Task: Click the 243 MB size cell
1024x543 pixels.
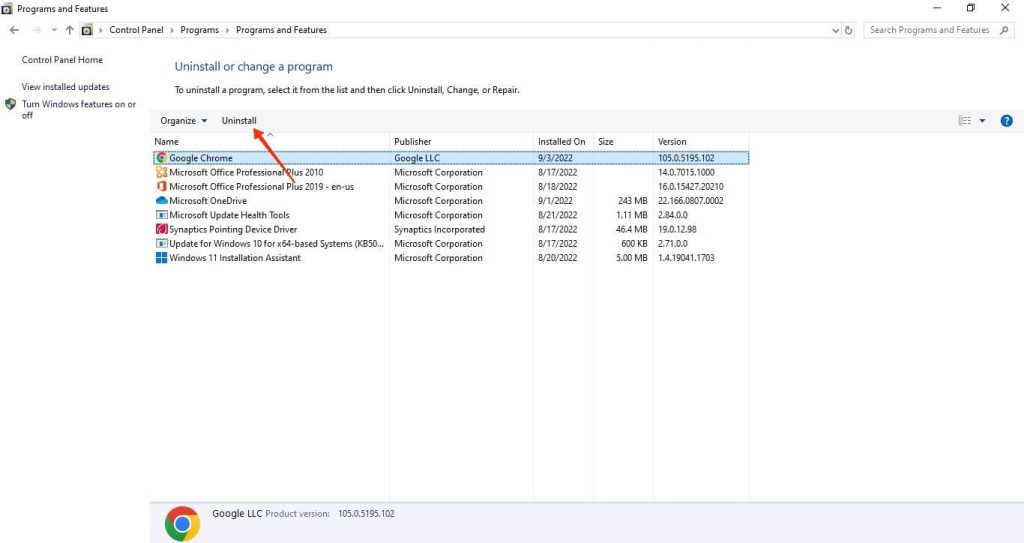Action: (x=632, y=201)
